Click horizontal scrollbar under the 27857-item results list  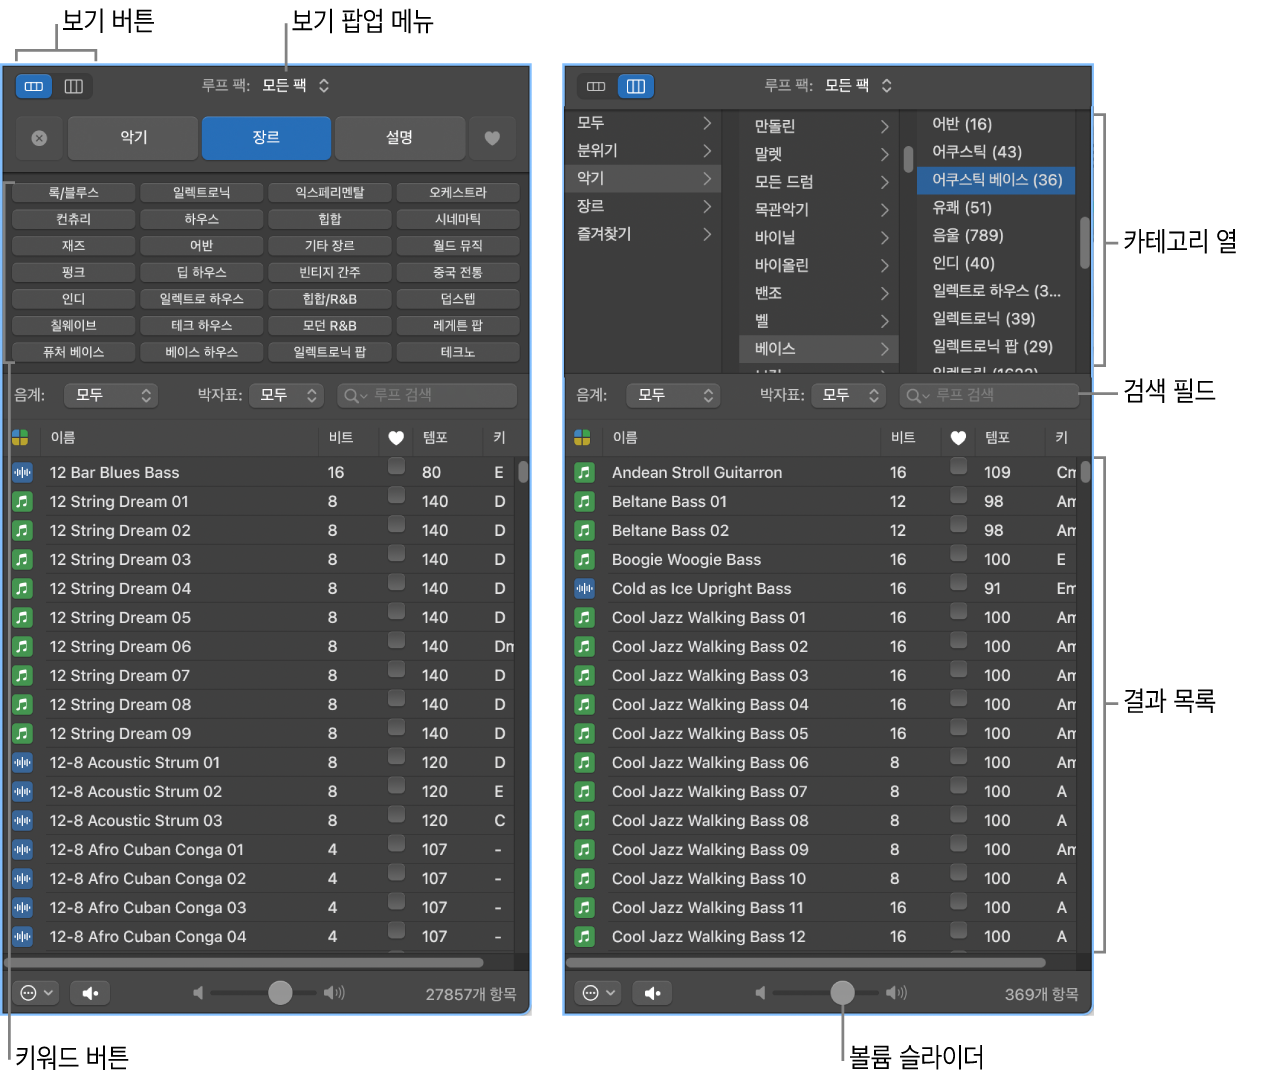pos(245,963)
